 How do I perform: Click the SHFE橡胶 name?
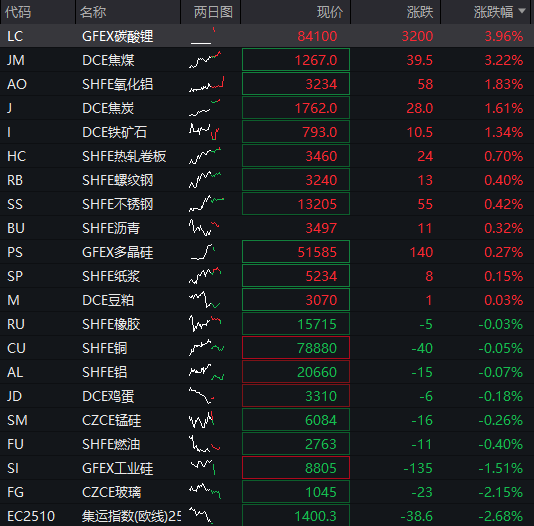tap(111, 324)
